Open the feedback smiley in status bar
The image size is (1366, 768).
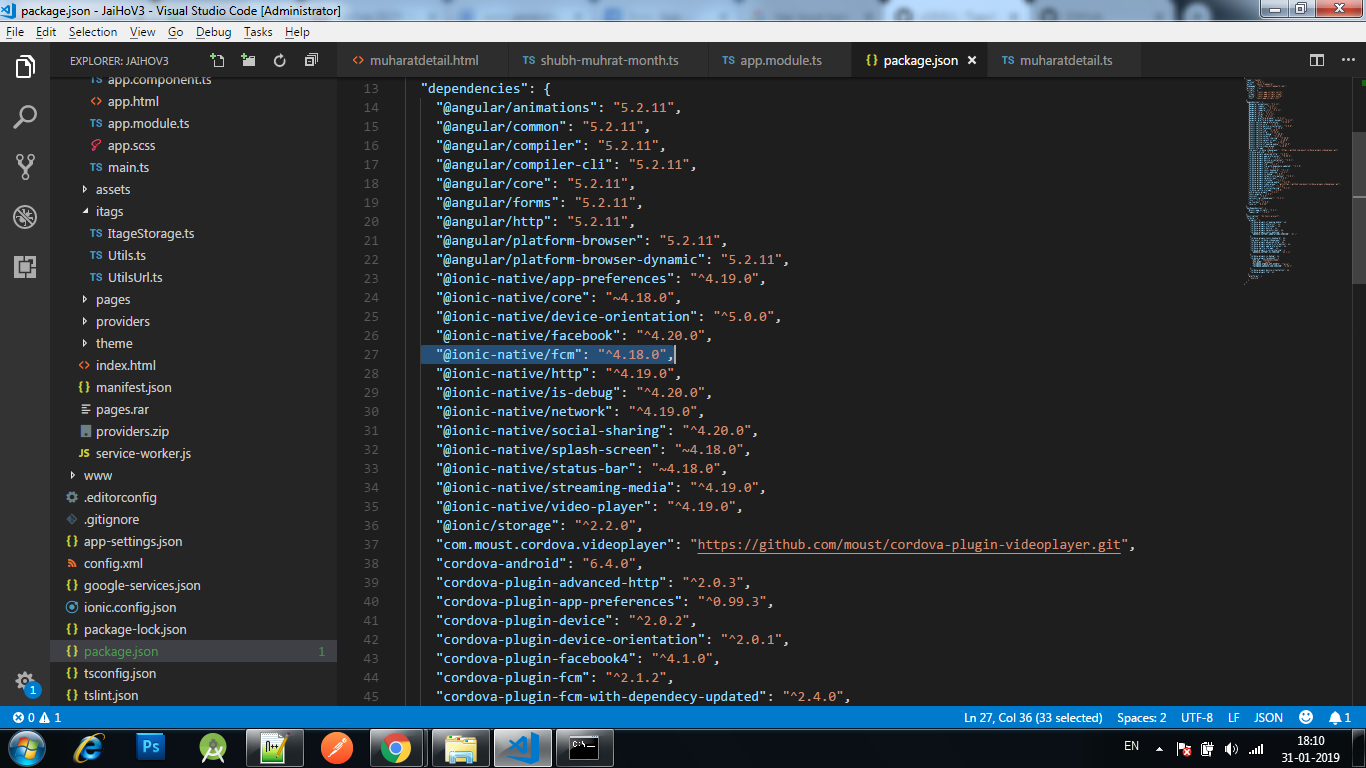(1306, 718)
